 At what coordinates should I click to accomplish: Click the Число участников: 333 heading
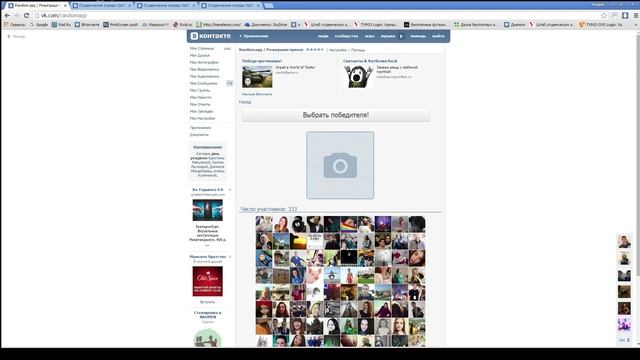tap(269, 209)
